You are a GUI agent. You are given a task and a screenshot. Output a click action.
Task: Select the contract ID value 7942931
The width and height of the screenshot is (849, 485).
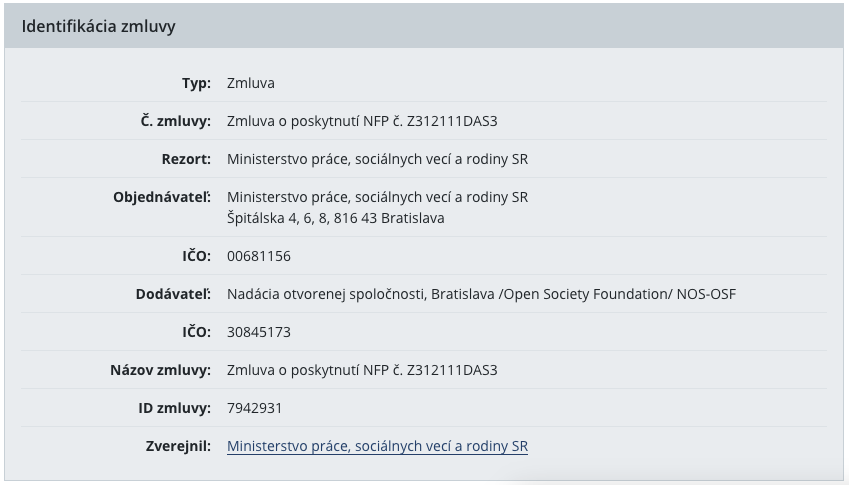point(254,408)
